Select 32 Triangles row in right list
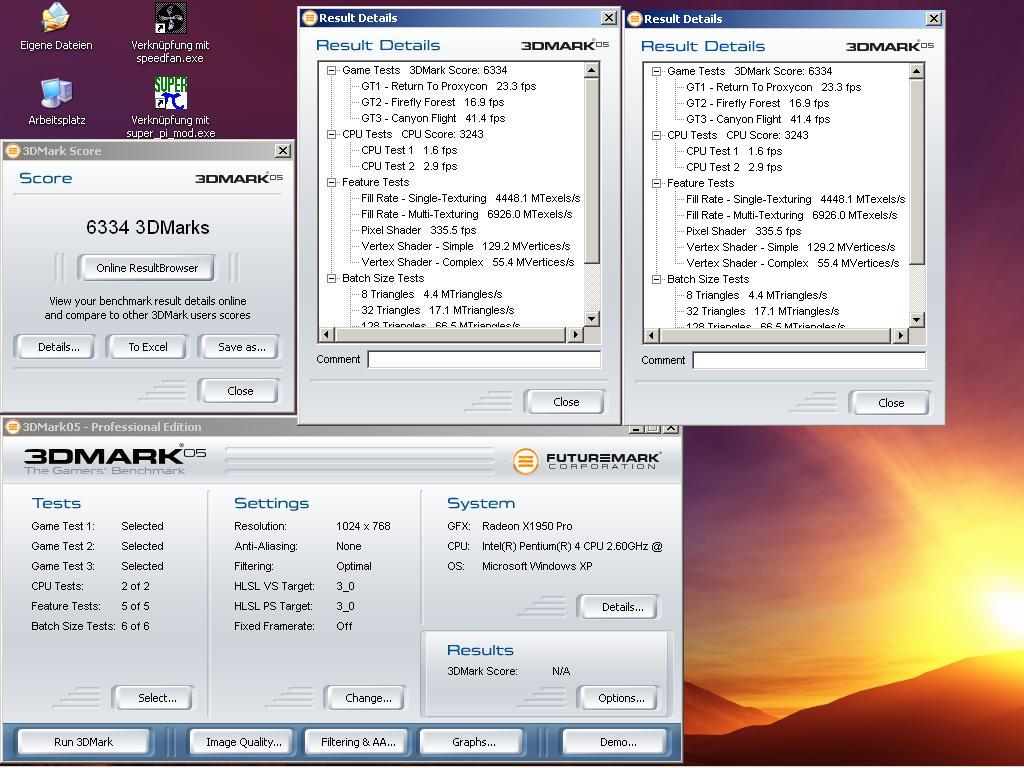 click(761, 312)
